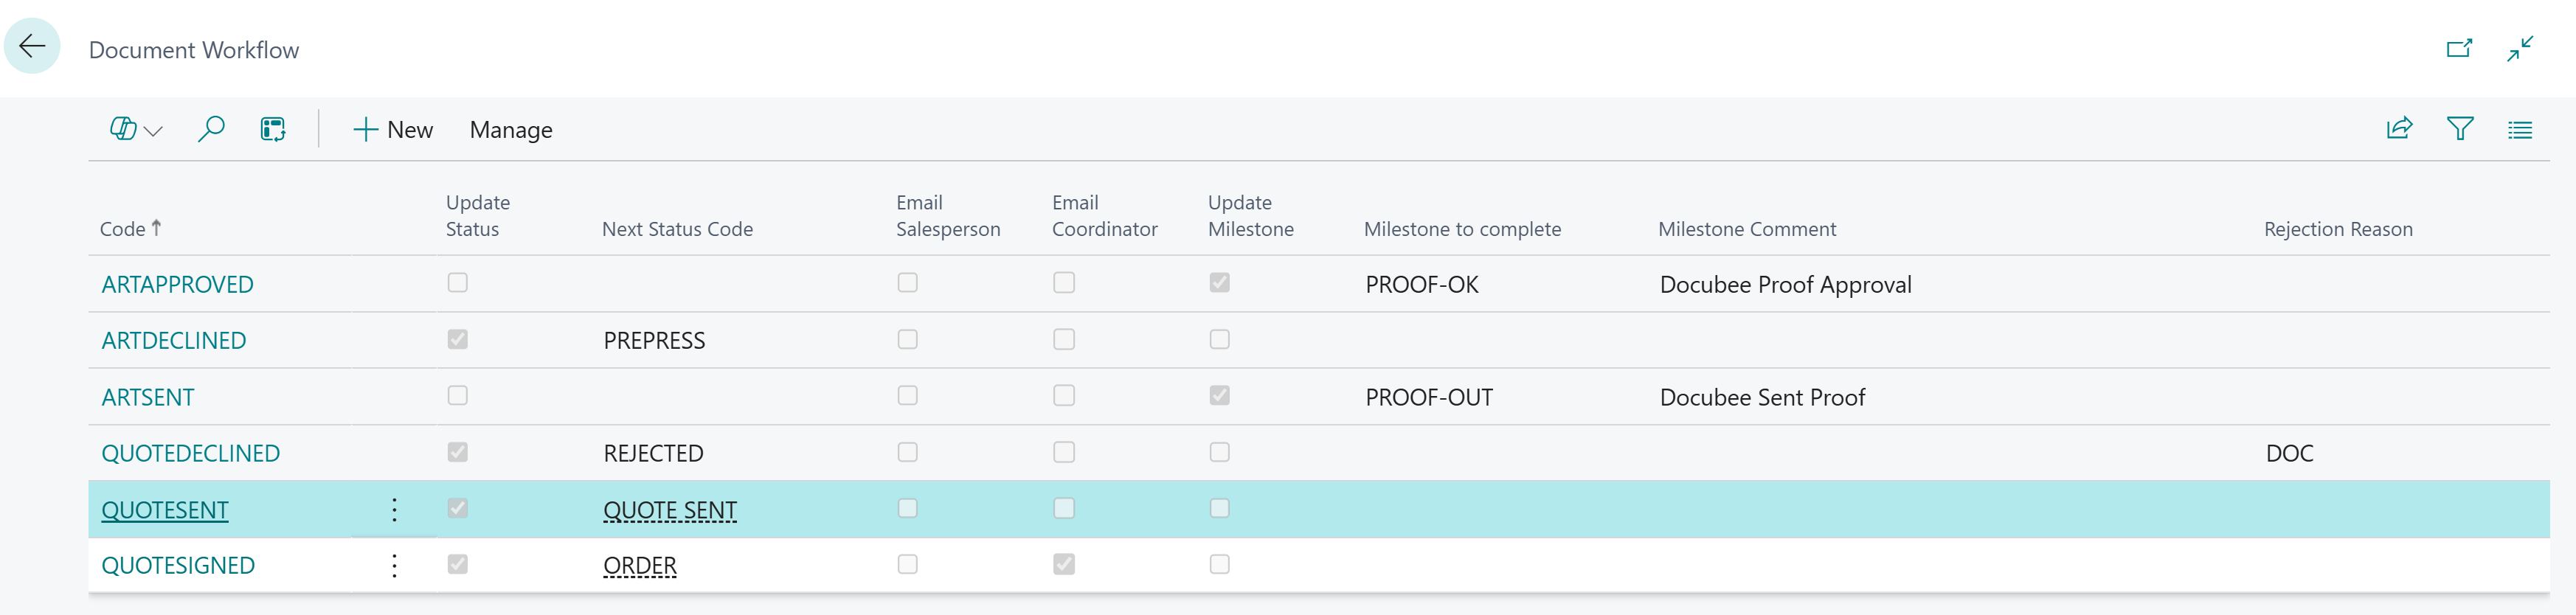The height and width of the screenshot is (615, 2576).
Task: Click the Milestone to complete column header
Action: [1462, 229]
